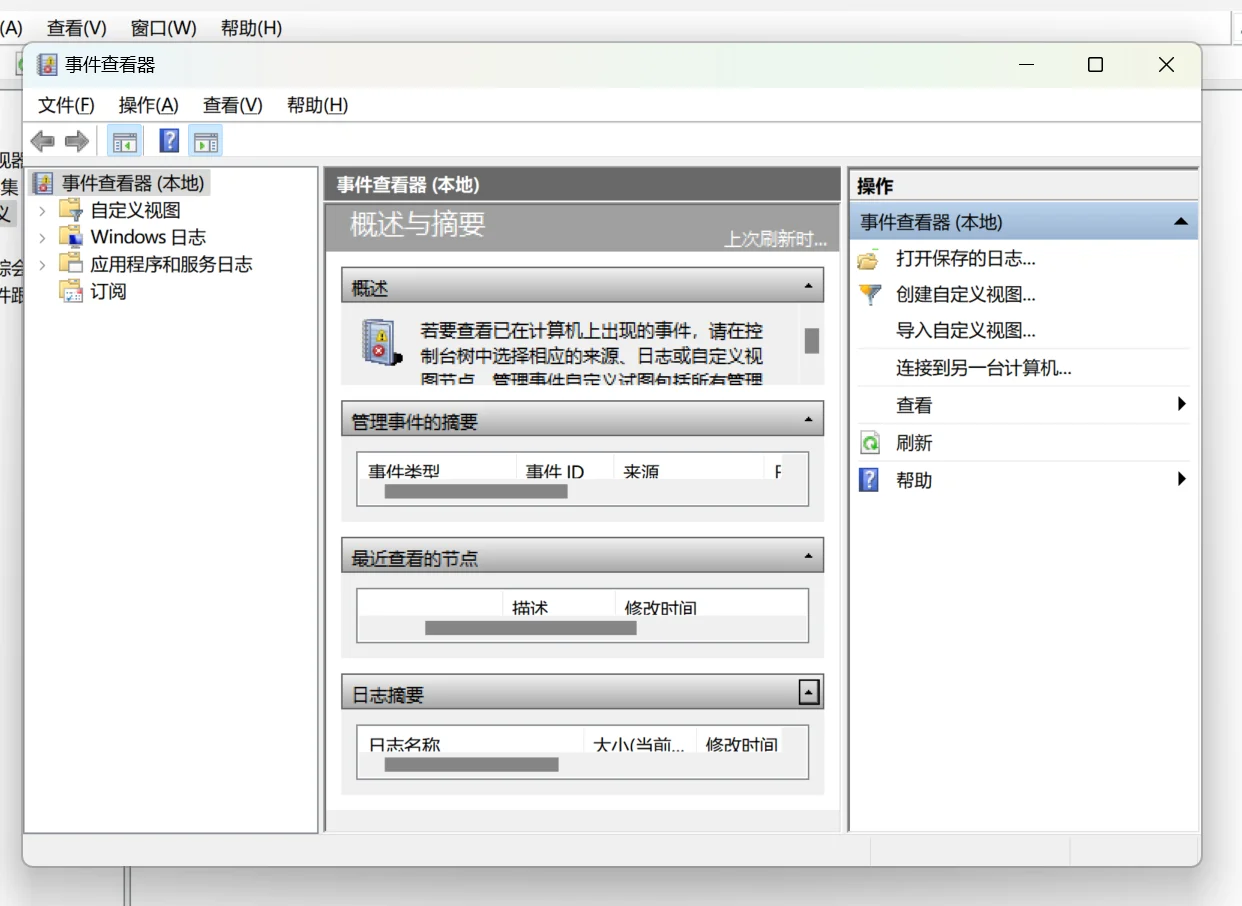1242x906 pixels.
Task: Click the 来源 column header
Action: 687,469
